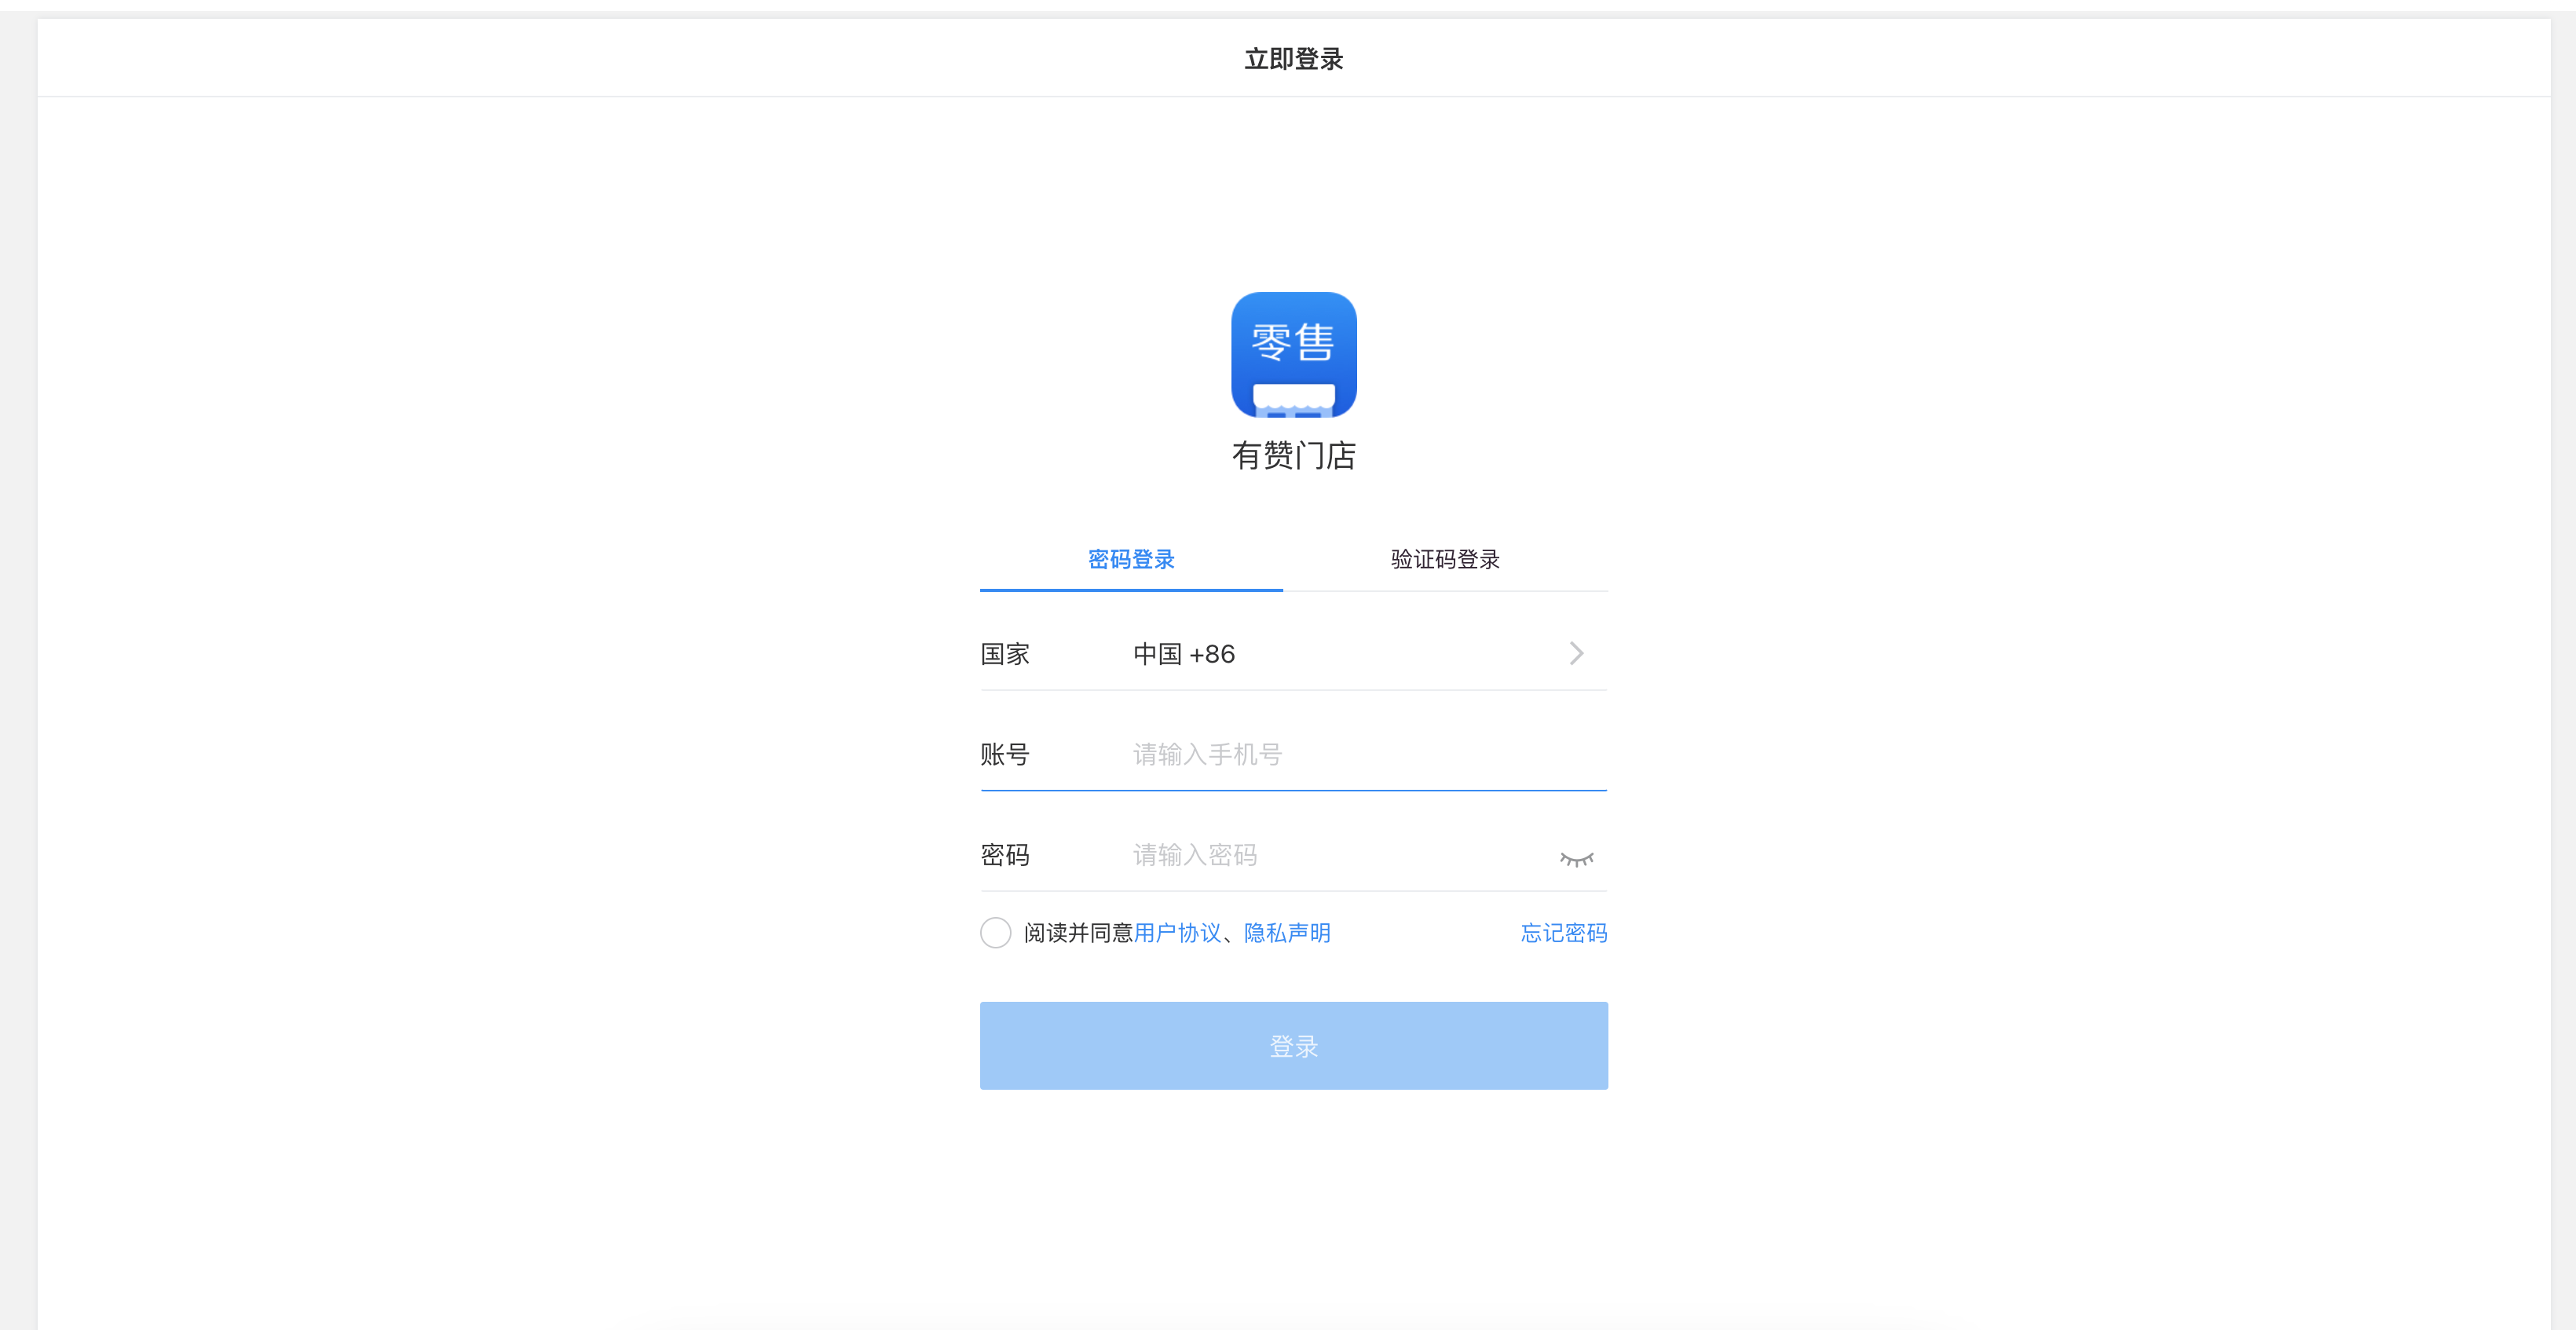2576x1330 pixels.
Task: Click the right chevron next to 中国 +86
Action: (1577, 653)
